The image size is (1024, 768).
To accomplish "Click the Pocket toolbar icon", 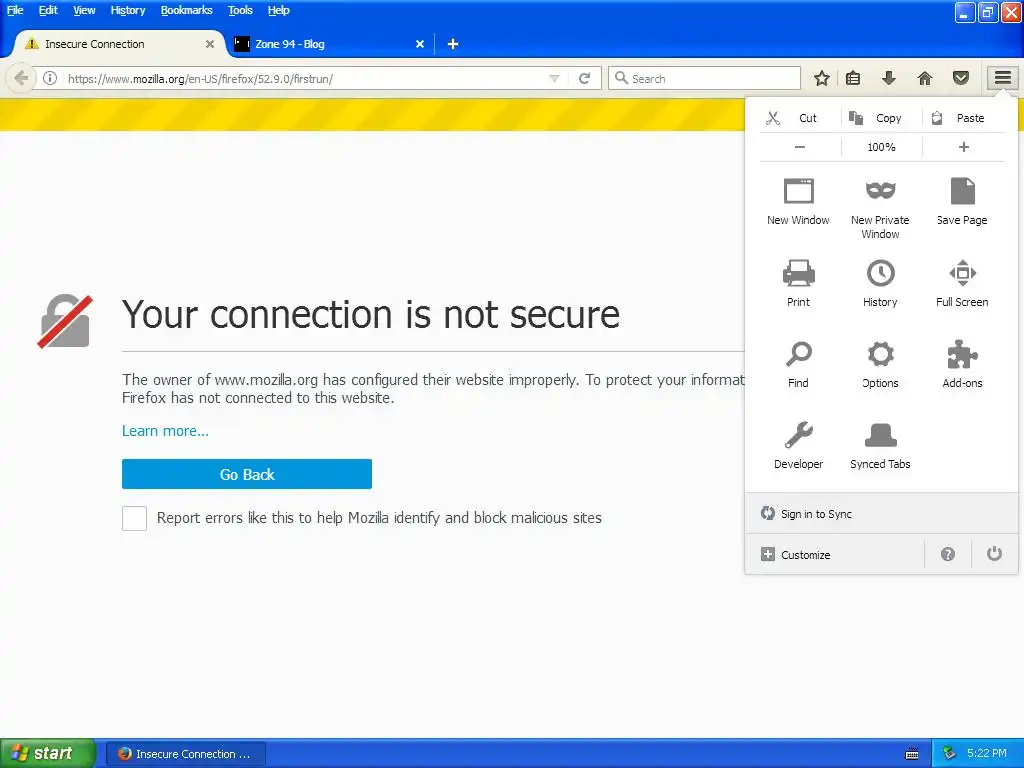I will 961,78.
